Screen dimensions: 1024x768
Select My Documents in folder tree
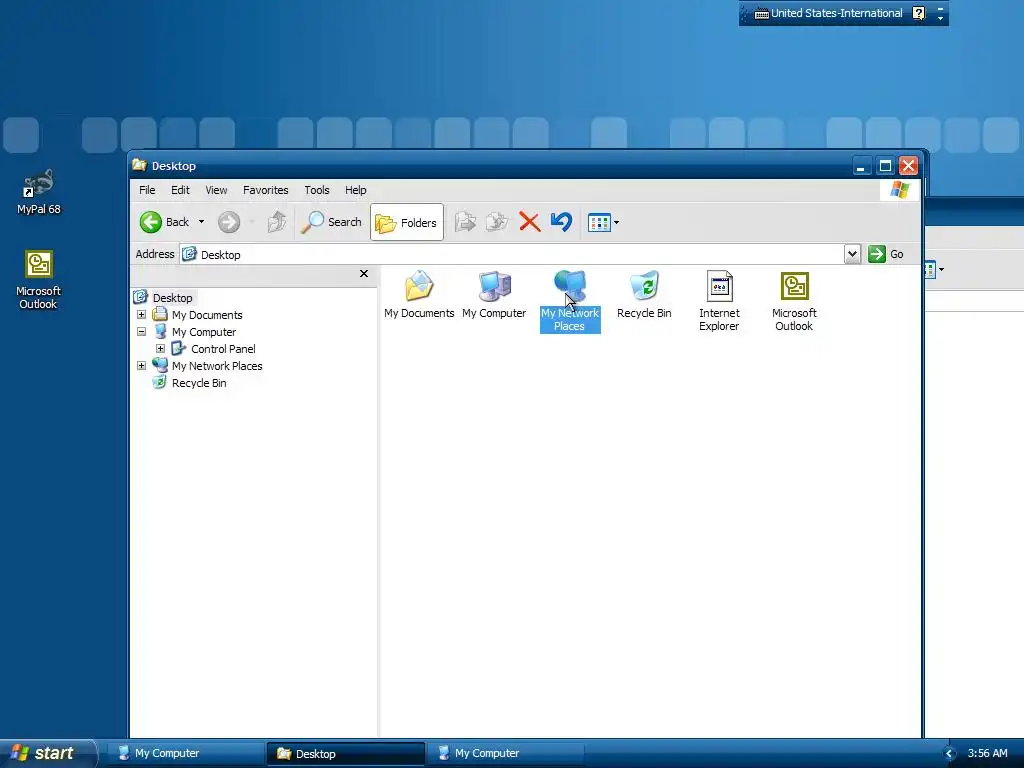point(207,315)
